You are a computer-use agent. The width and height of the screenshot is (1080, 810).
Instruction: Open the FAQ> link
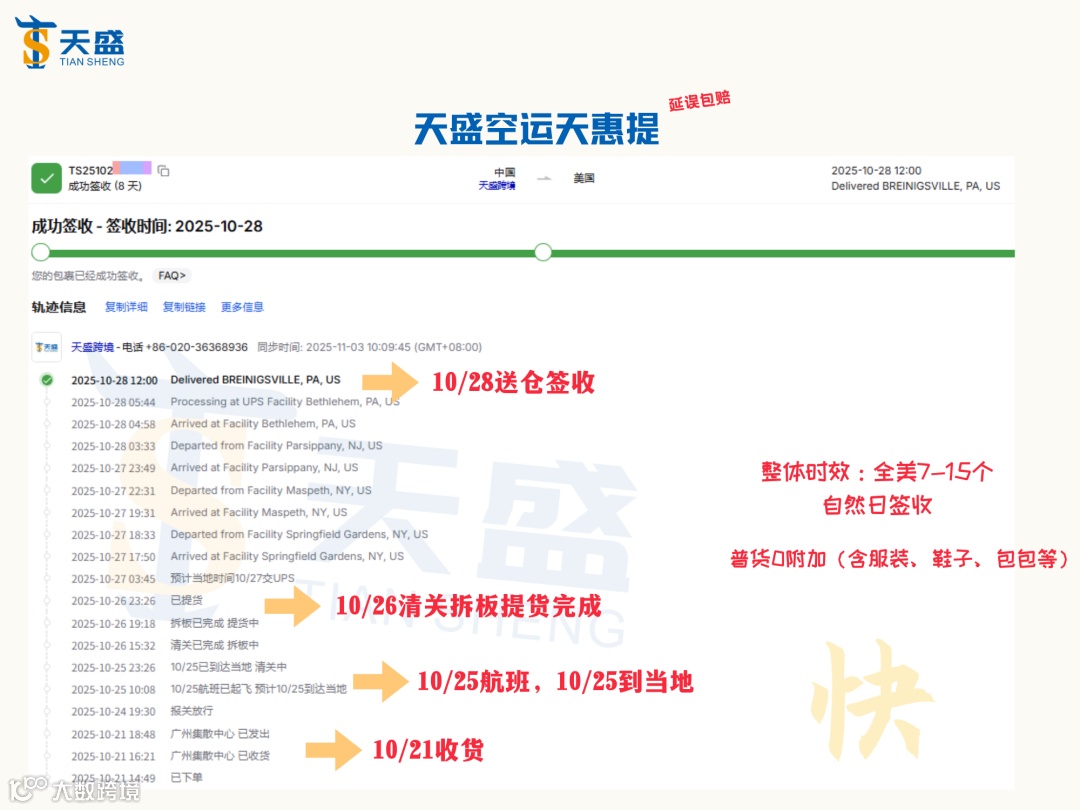pyautogui.click(x=172, y=276)
